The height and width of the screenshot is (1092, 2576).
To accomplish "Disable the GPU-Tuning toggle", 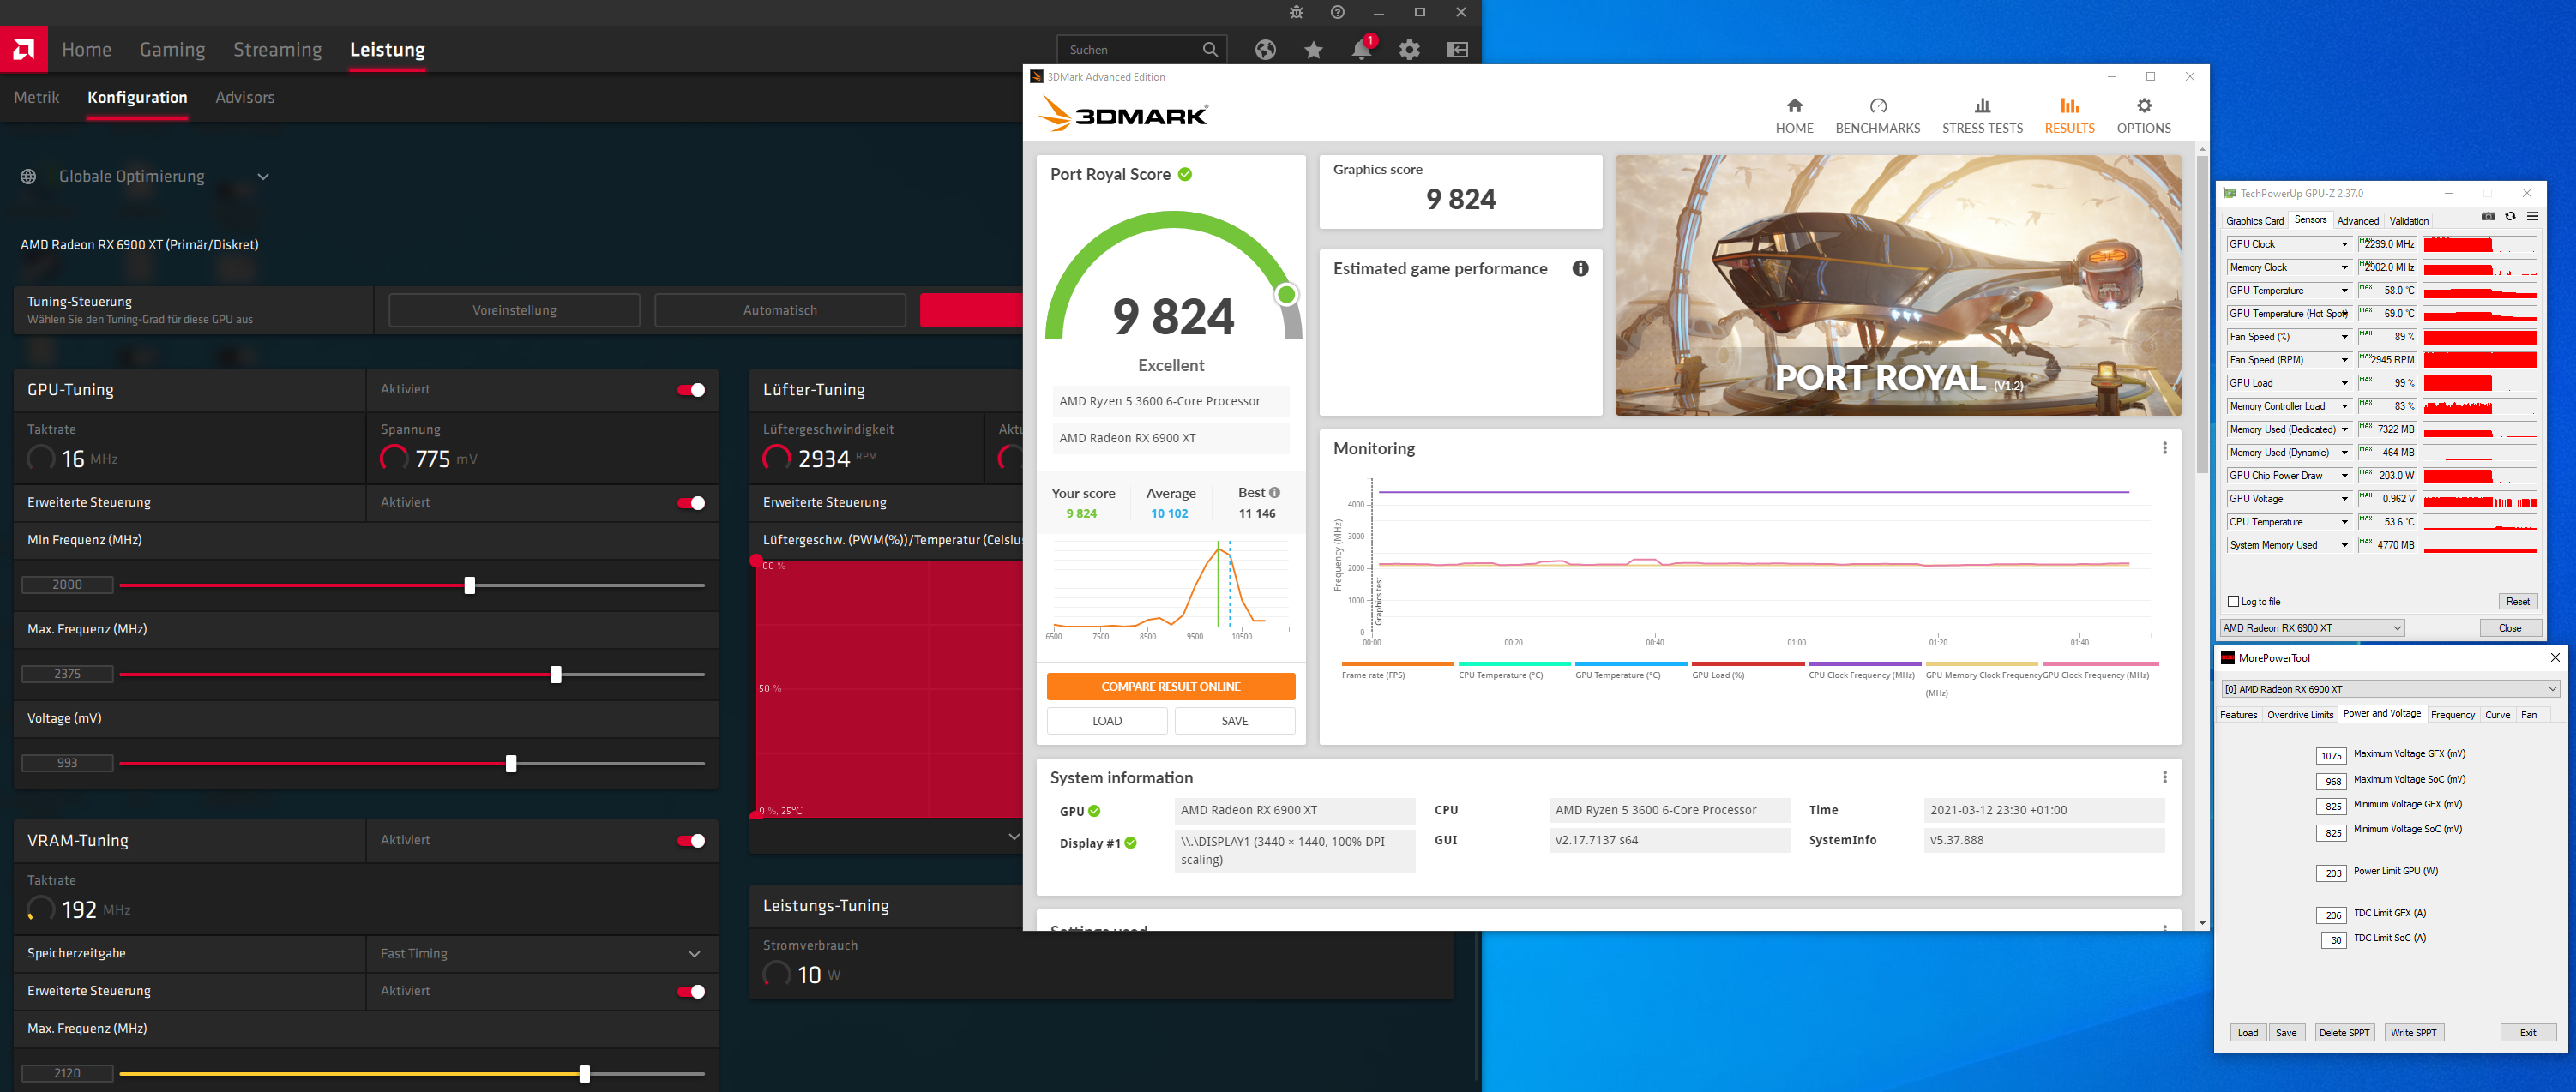I will click(691, 390).
